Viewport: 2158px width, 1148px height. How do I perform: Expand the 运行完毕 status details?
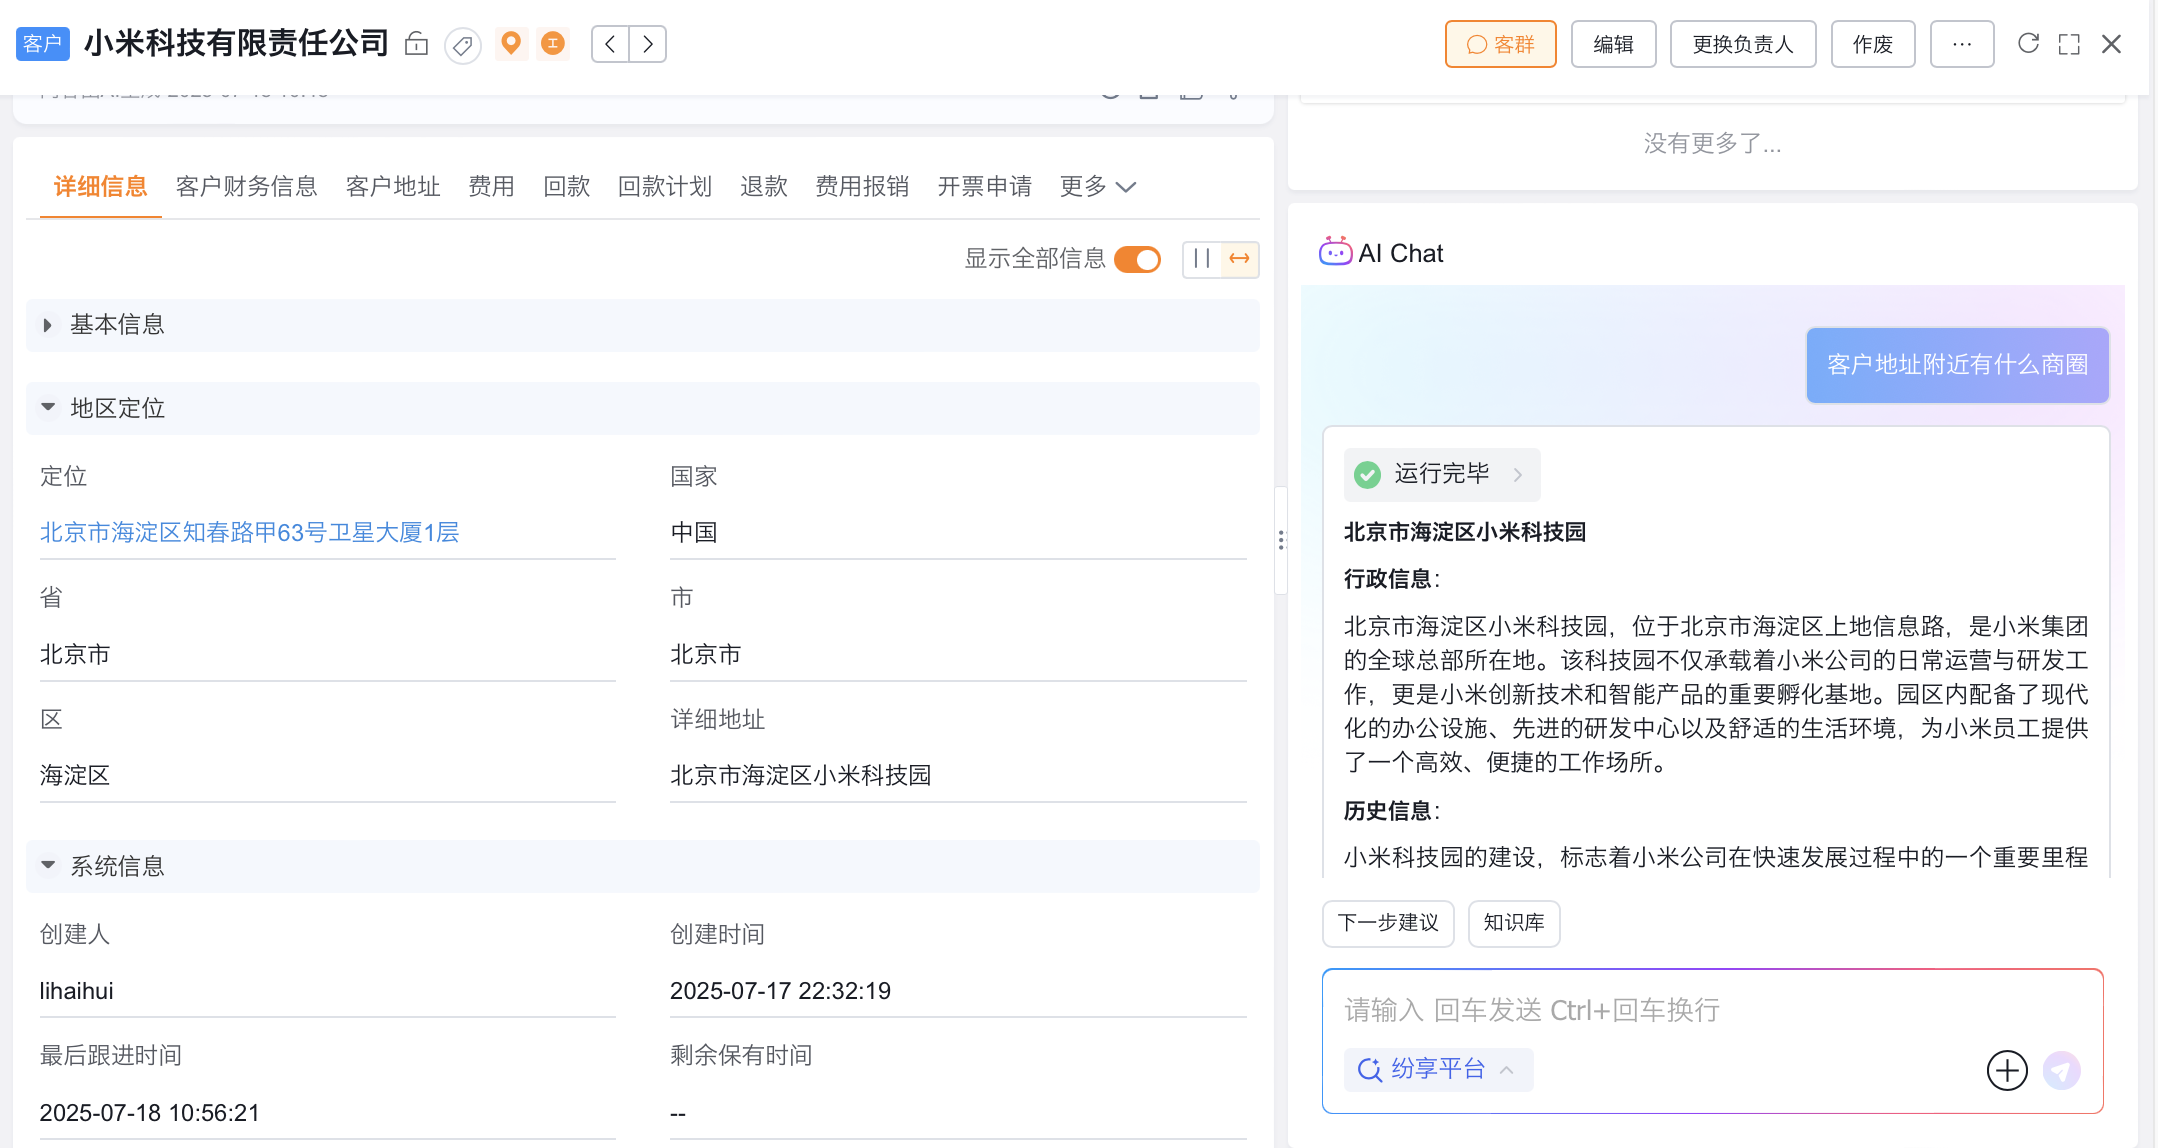1441,474
